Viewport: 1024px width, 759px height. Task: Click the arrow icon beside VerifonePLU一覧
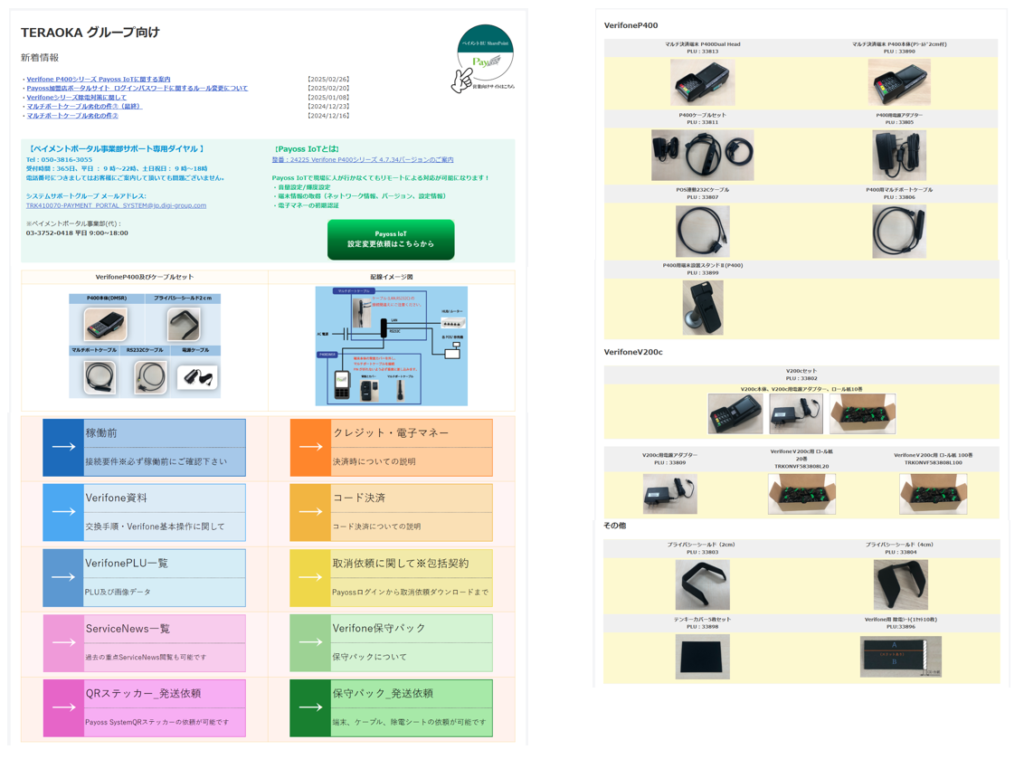point(63,577)
